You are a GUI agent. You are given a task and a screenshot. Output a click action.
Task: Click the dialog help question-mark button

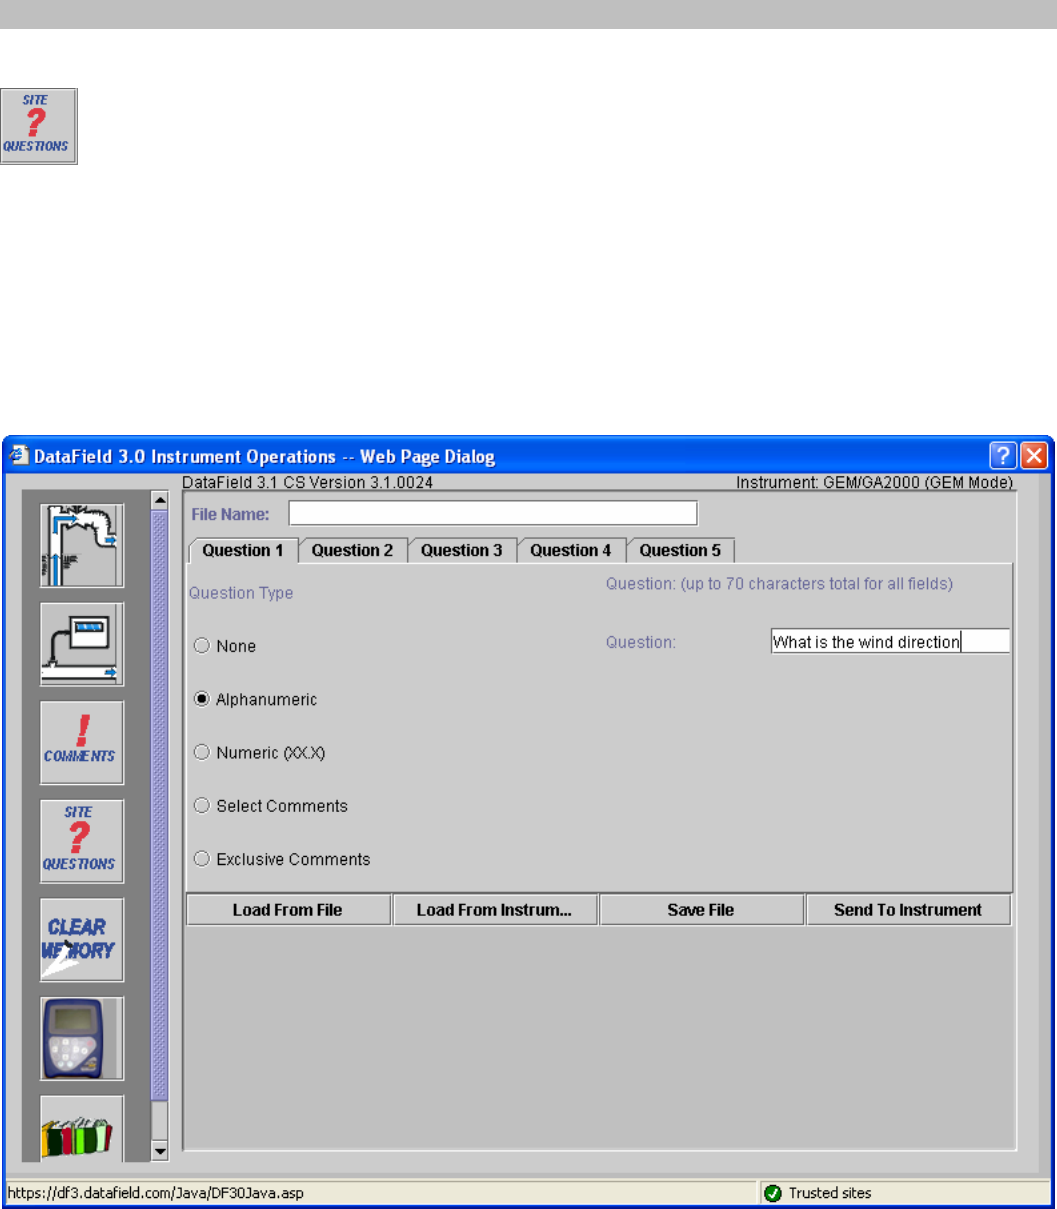tap(1004, 456)
